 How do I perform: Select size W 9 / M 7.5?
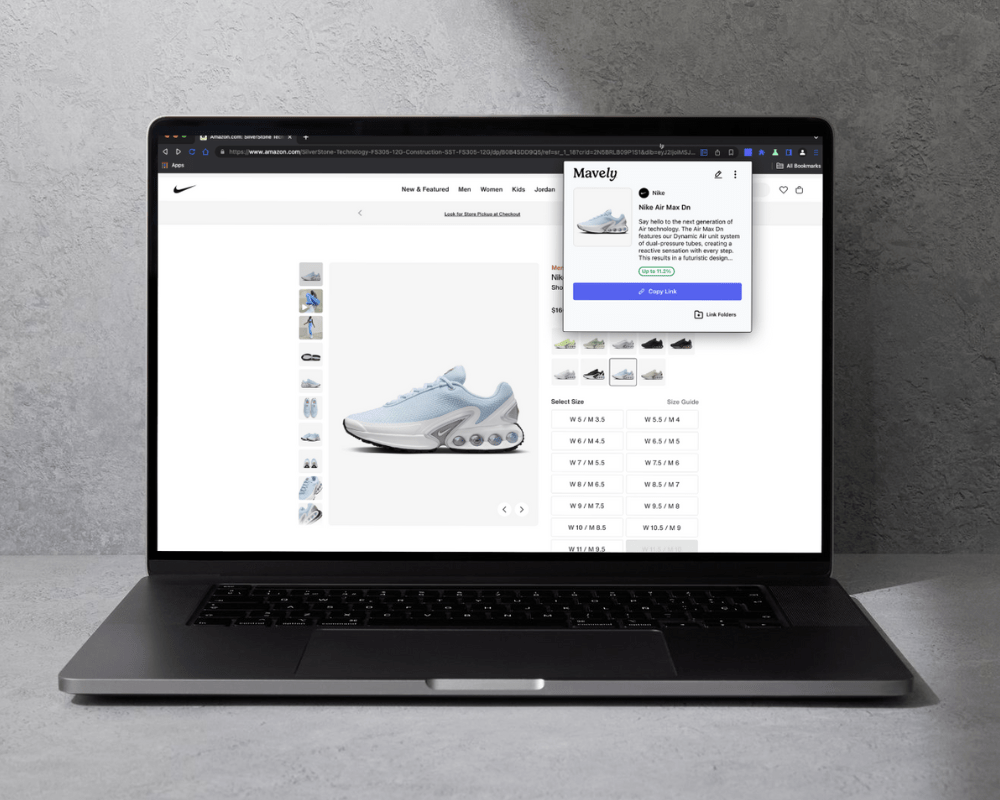(x=587, y=506)
